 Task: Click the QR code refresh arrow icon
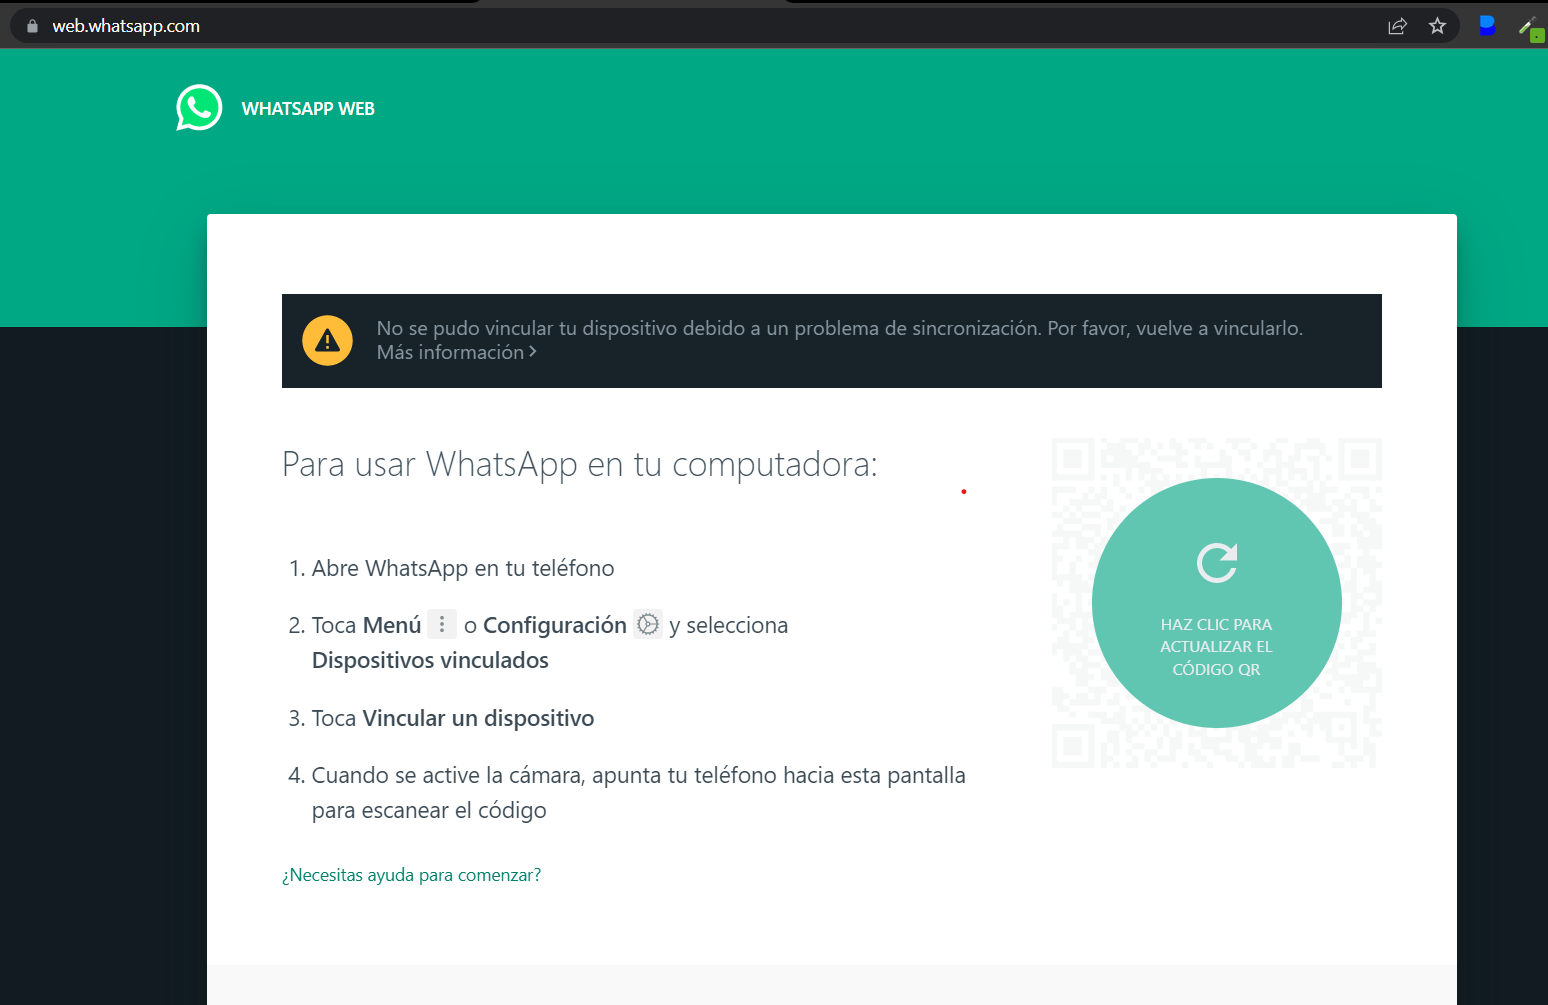(1217, 563)
